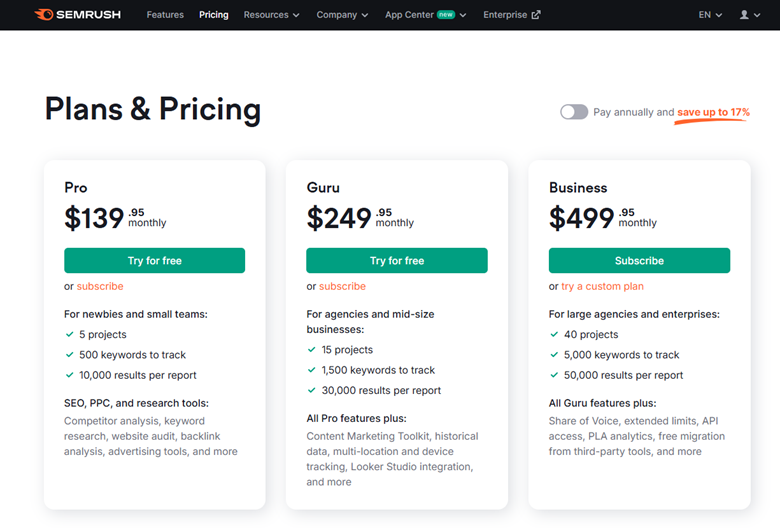Toggle the Pay annually switch
Image resolution: width=780 pixels, height=528 pixels.
(x=574, y=112)
